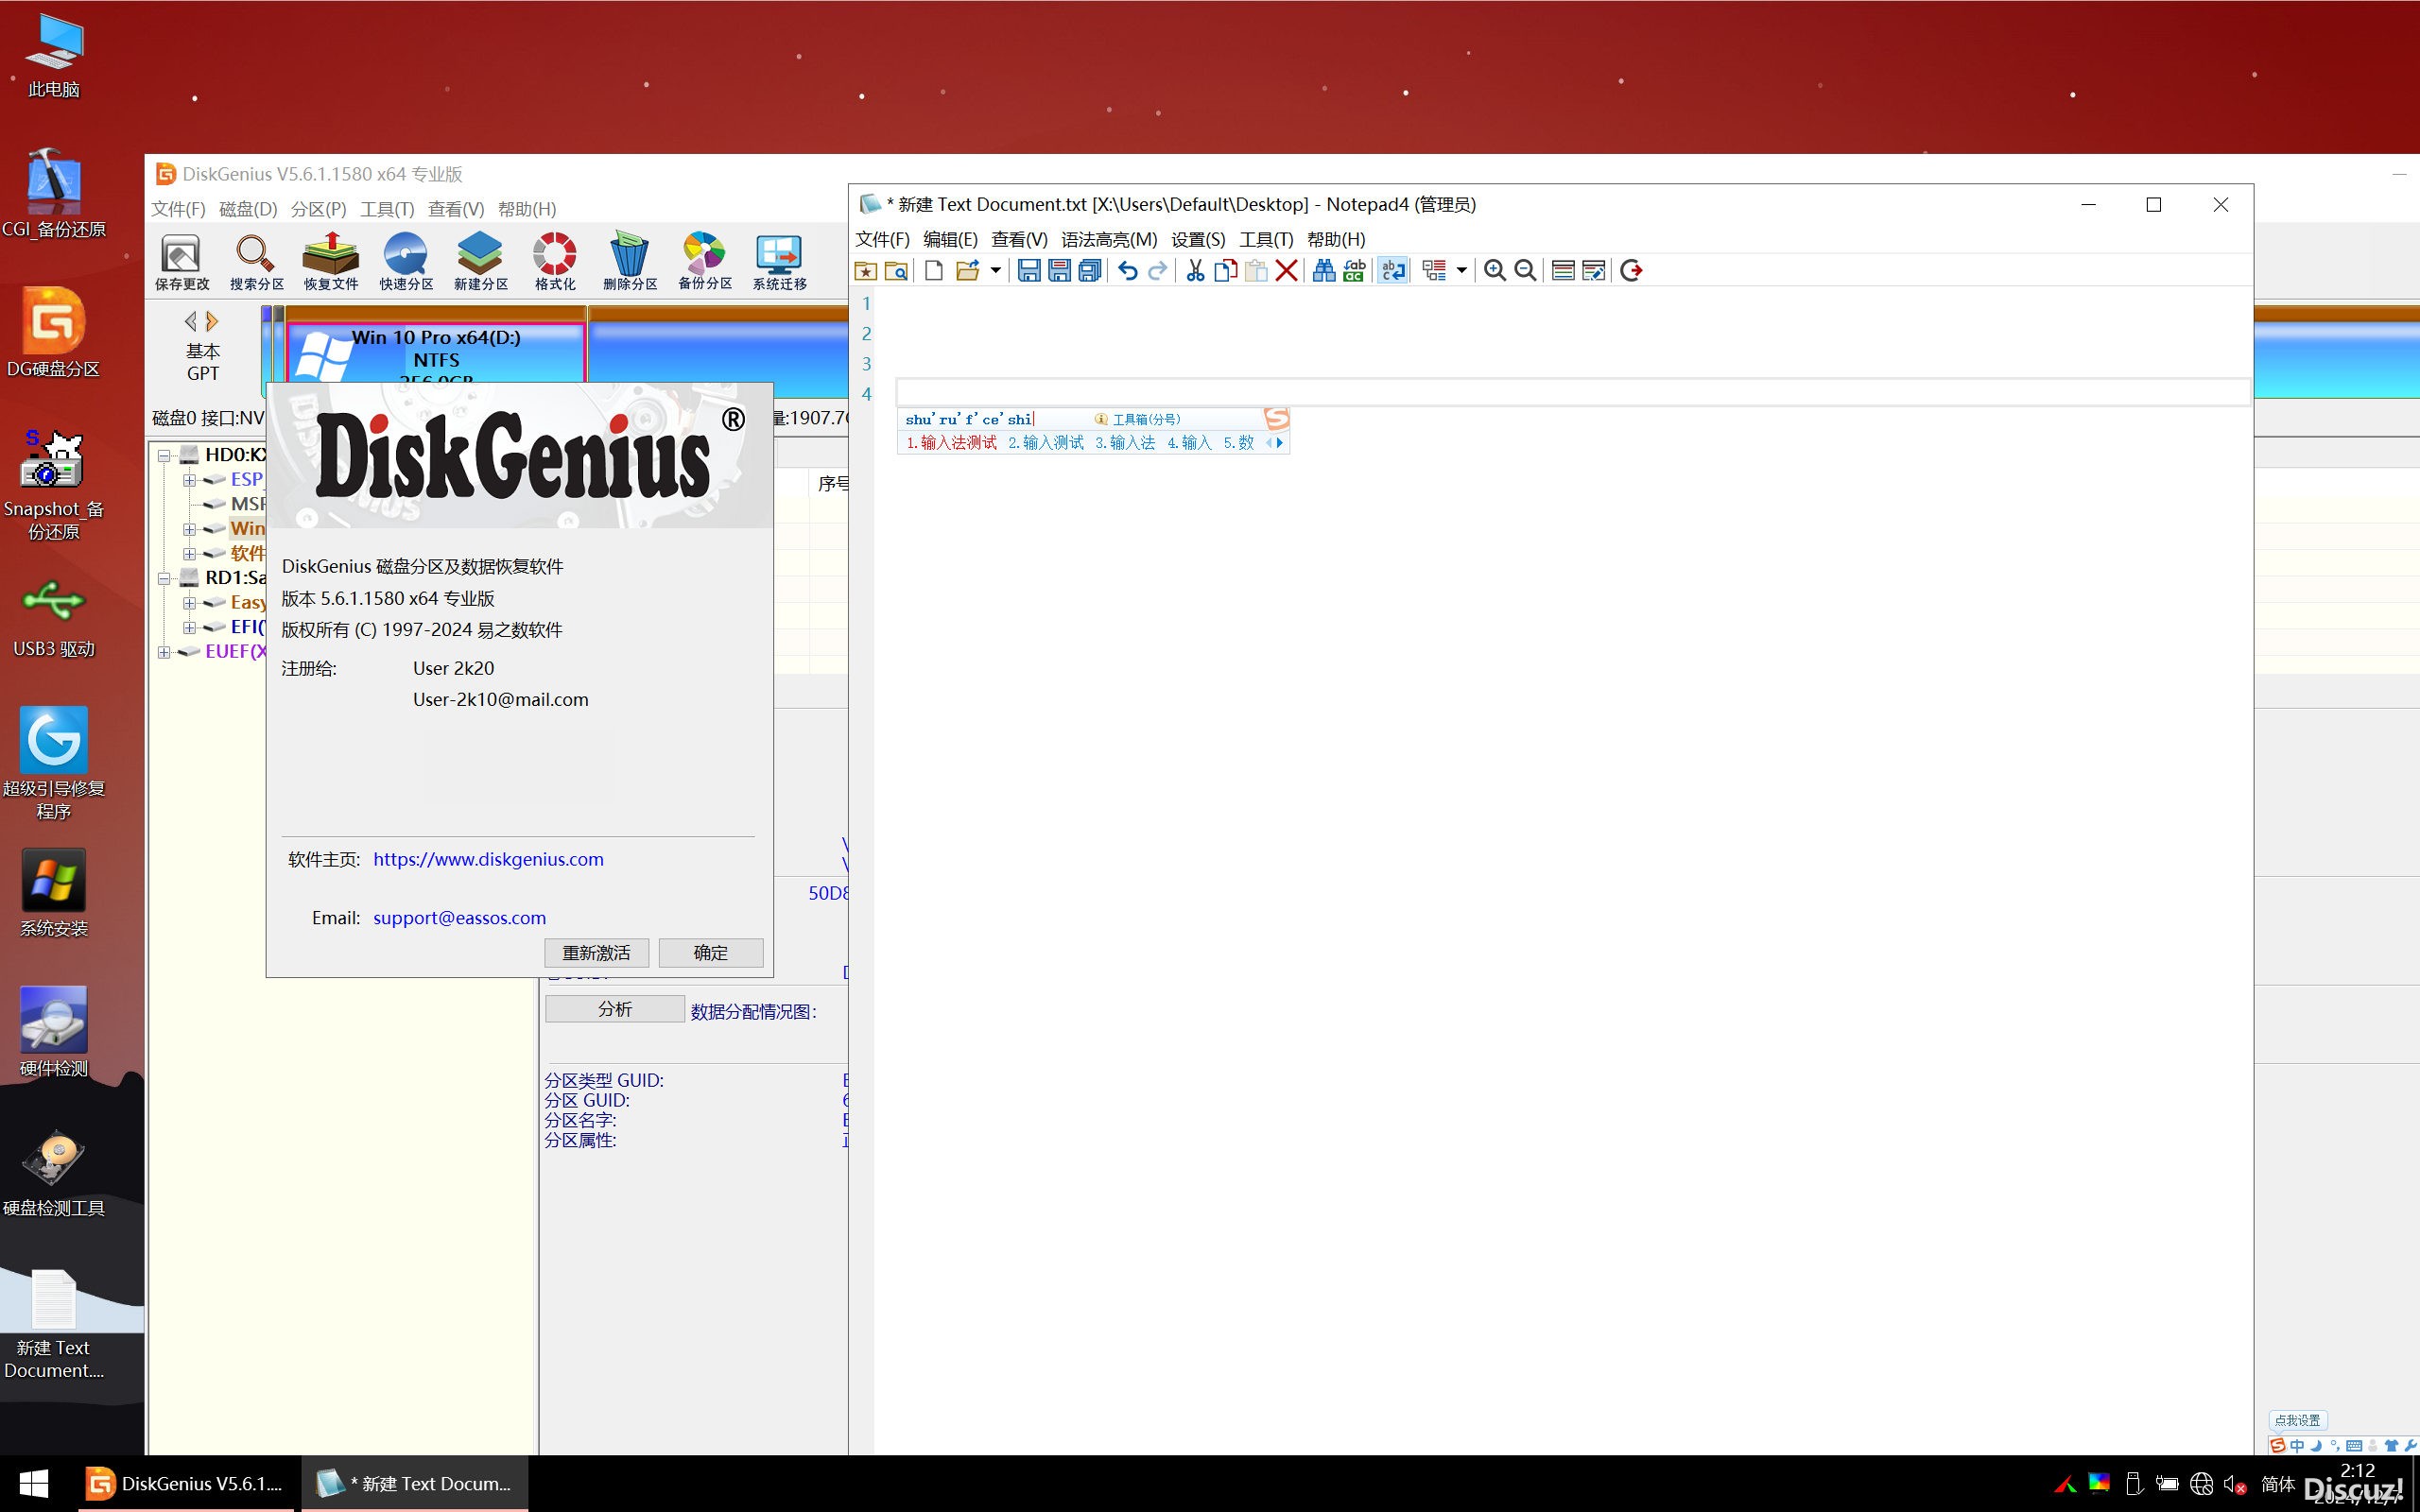Expand the 软件 partition tree node

189,553
